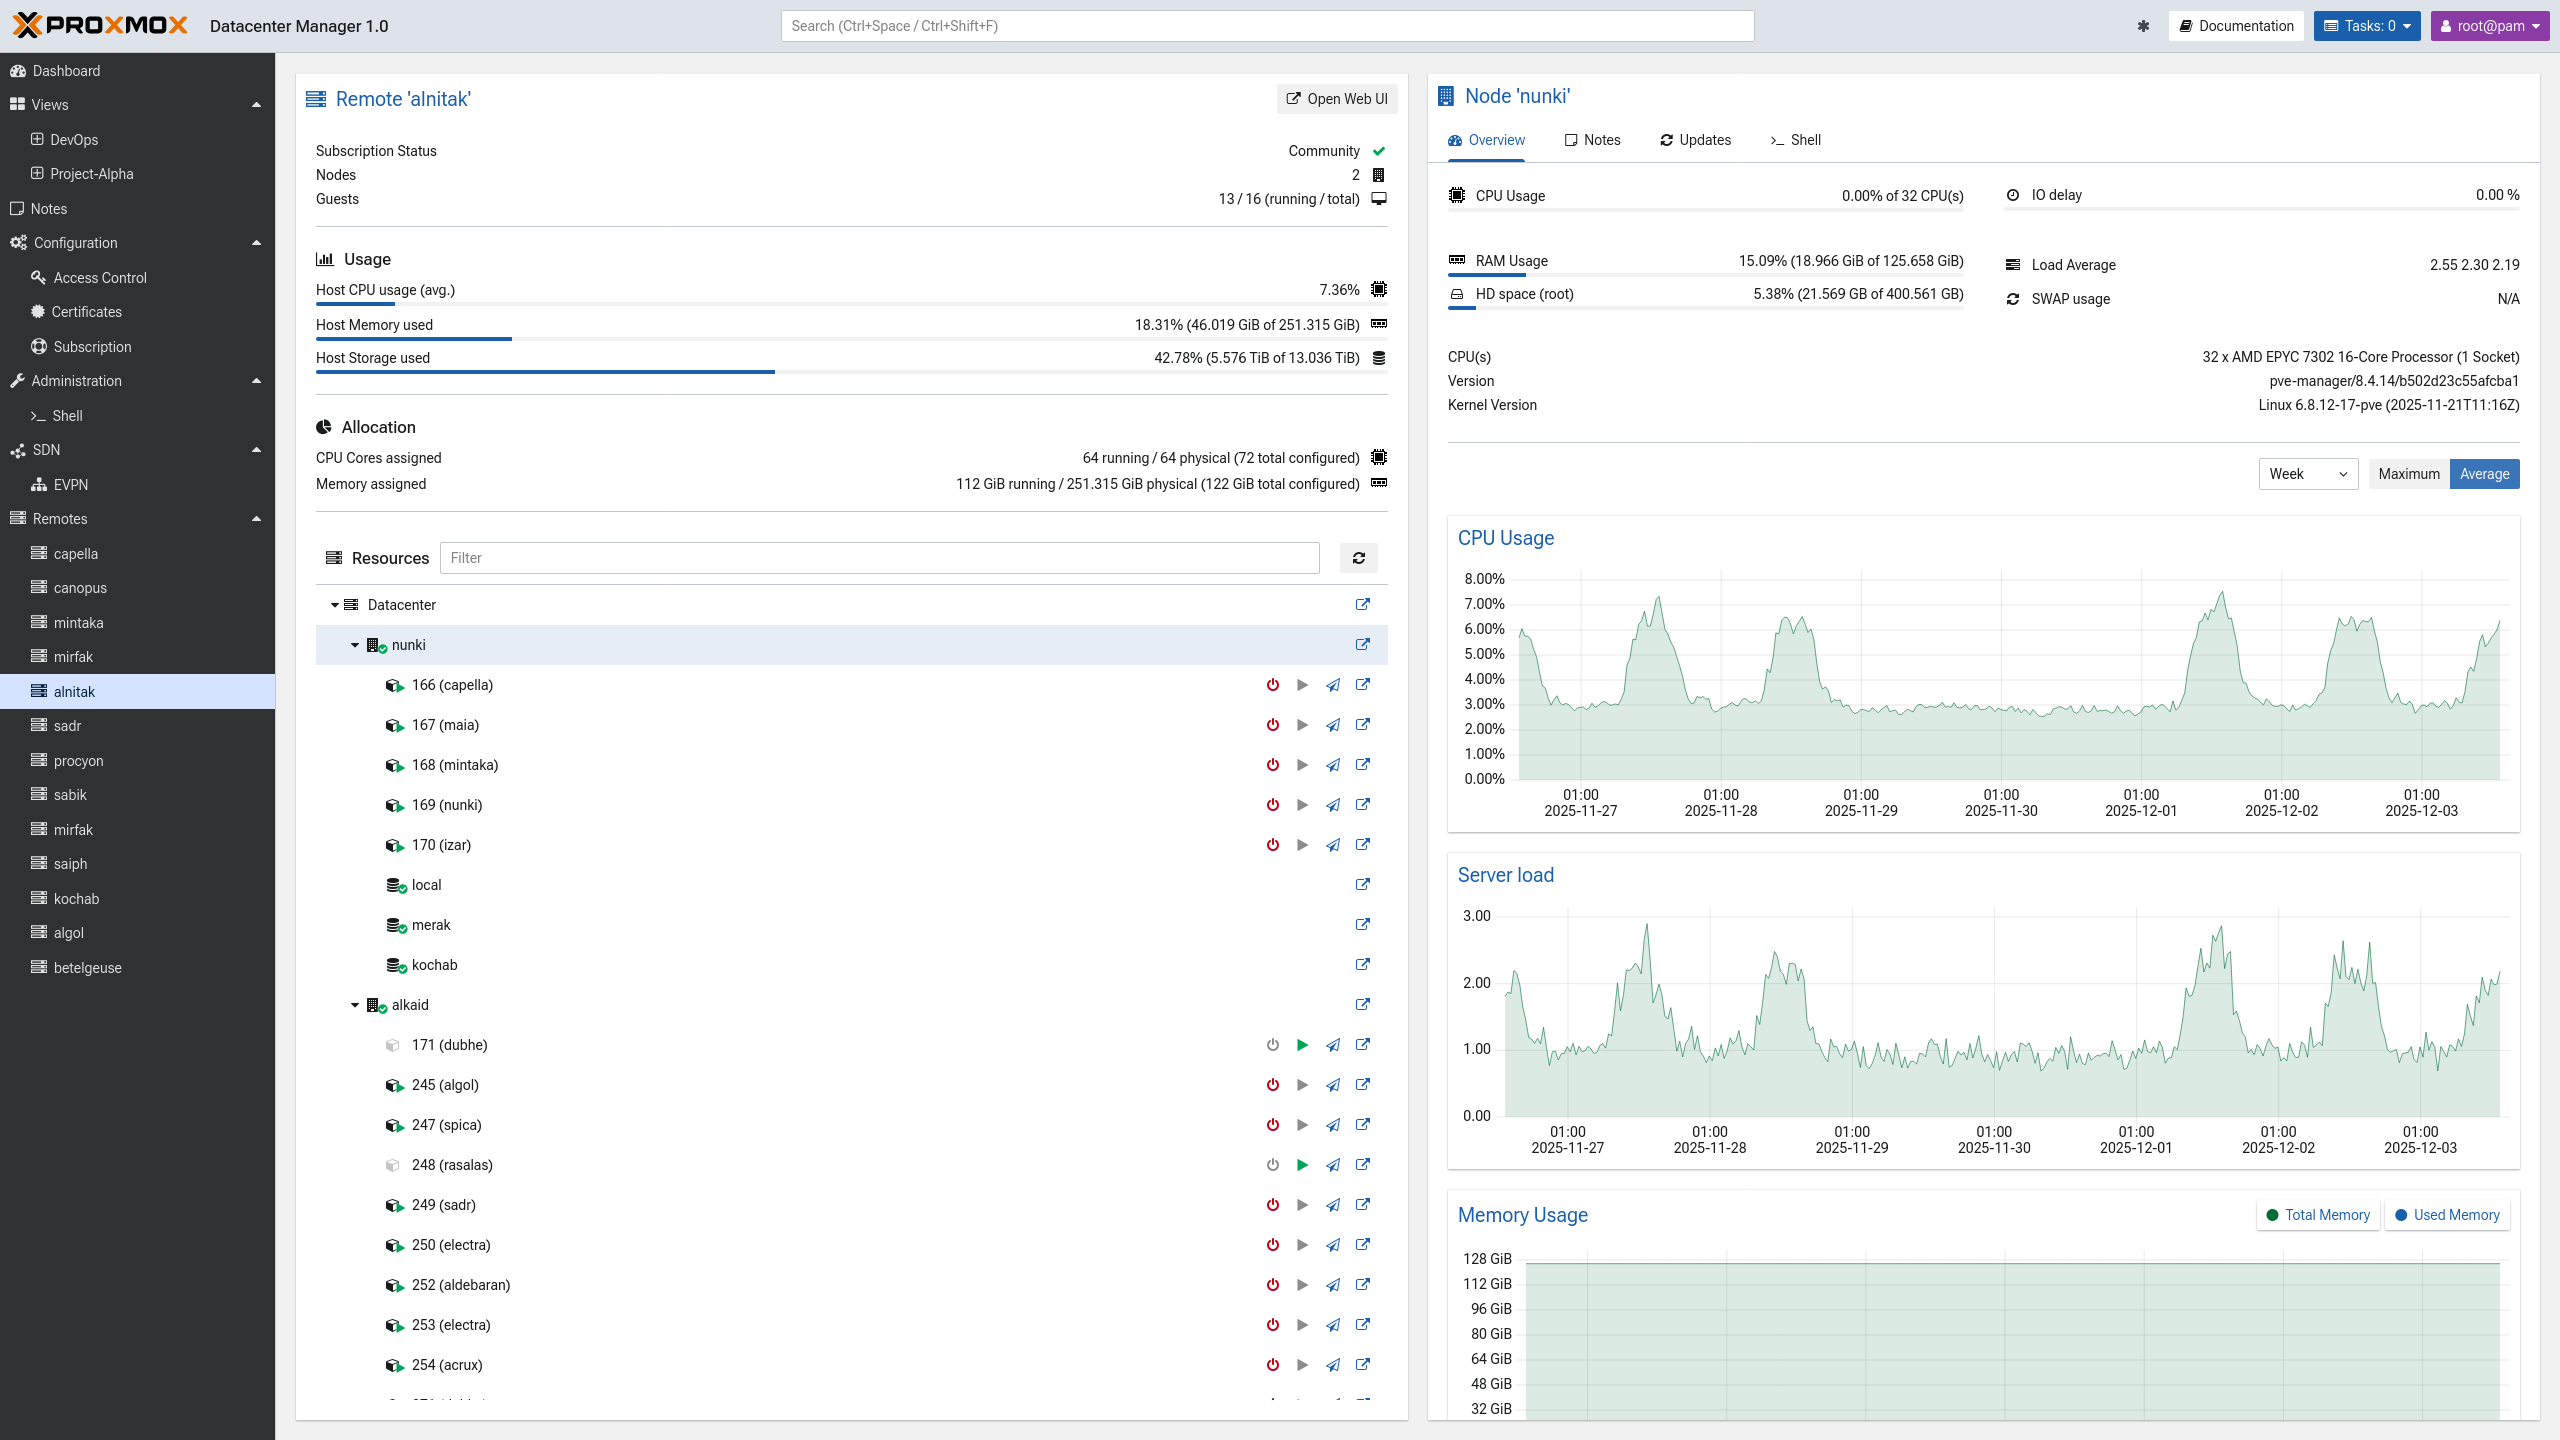Open the Shell tab for node nunki

(x=1795, y=140)
